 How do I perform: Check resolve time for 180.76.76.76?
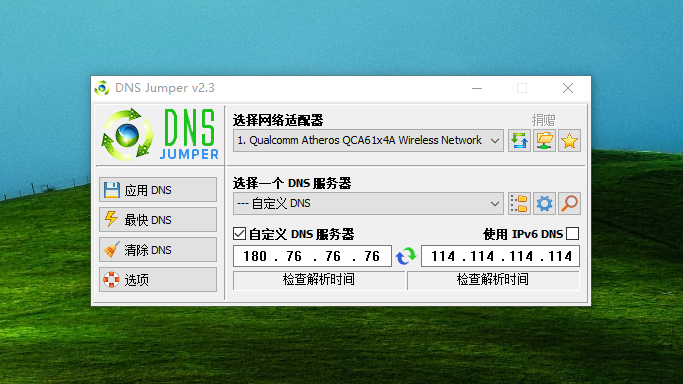[x=319, y=280]
